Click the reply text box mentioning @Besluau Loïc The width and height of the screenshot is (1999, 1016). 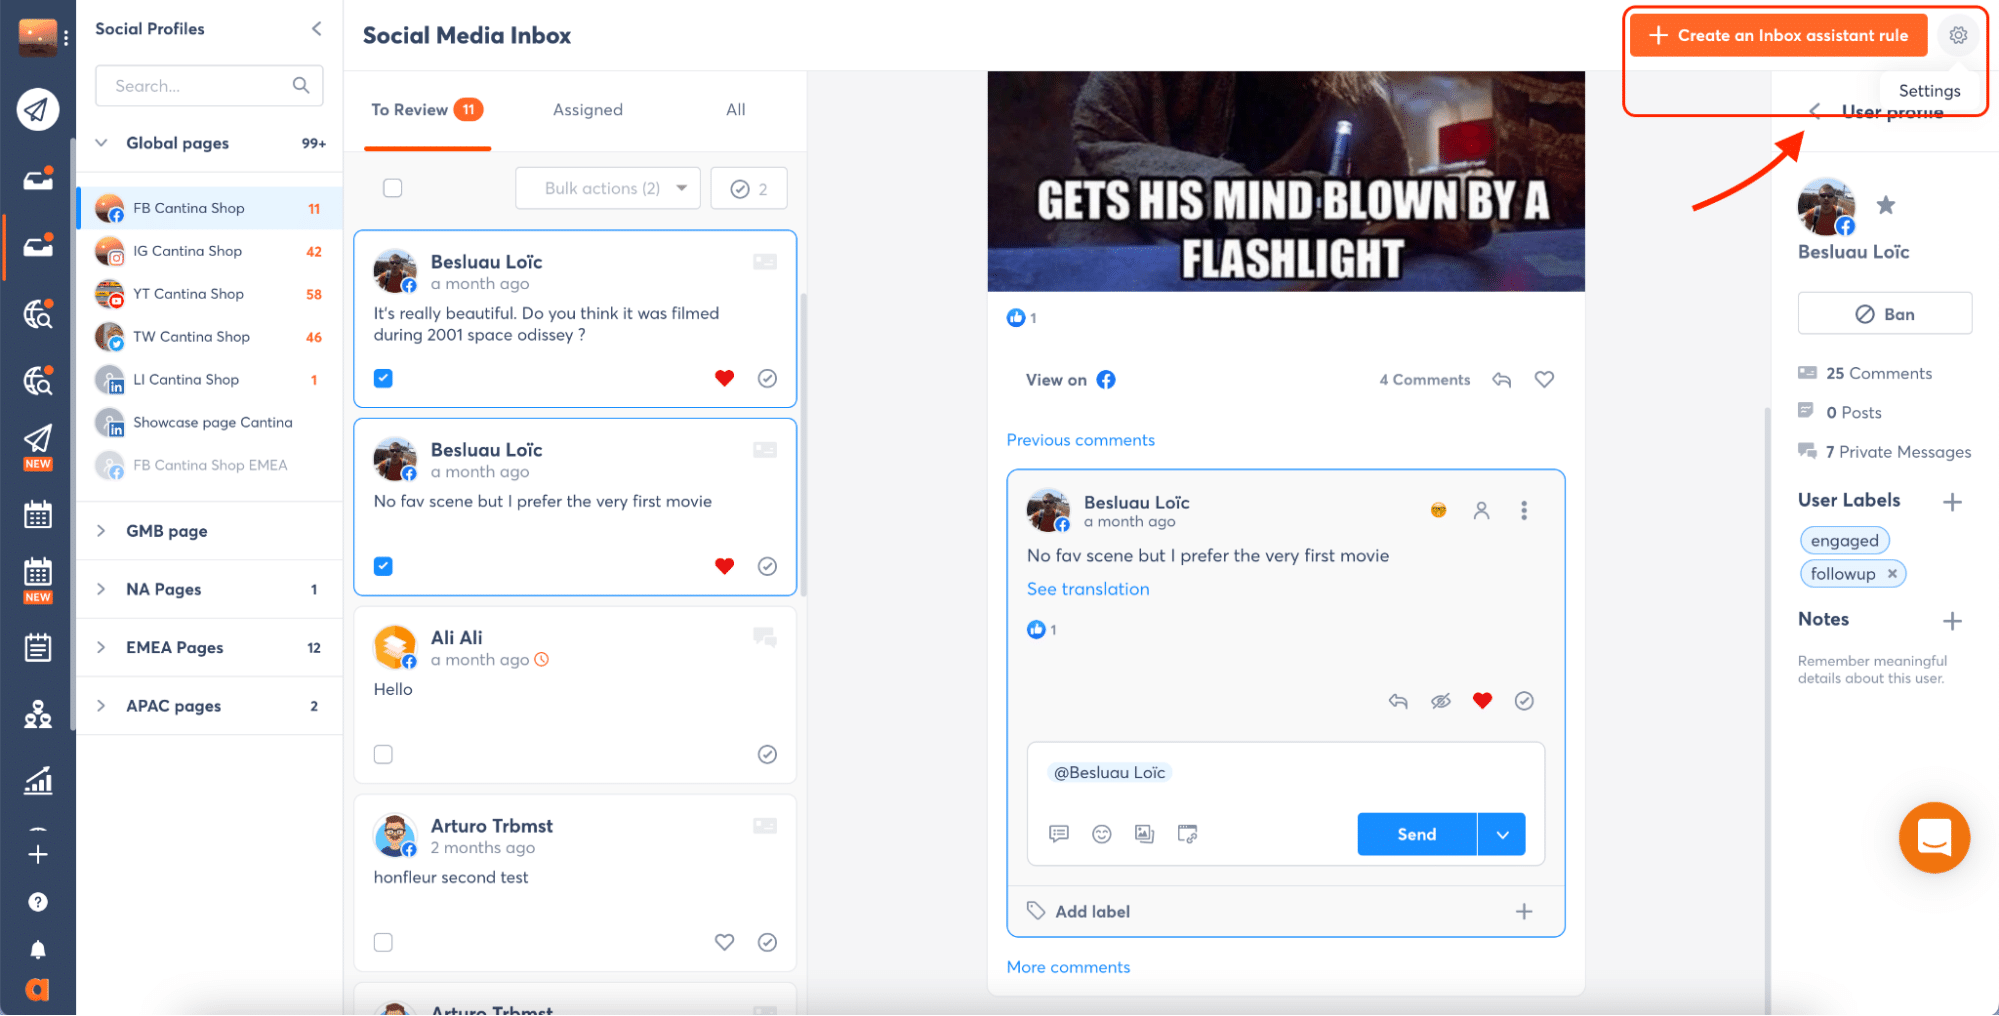pyautogui.click(x=1285, y=772)
